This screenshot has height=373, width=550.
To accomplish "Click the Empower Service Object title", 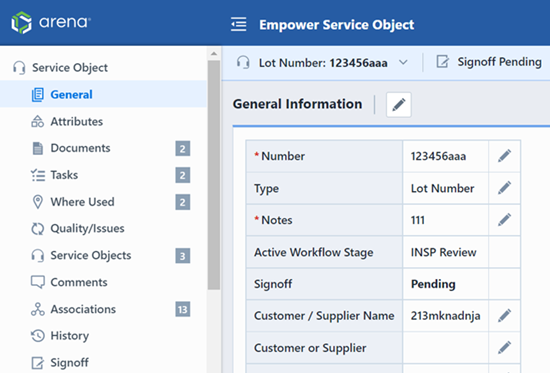I will coord(337,25).
